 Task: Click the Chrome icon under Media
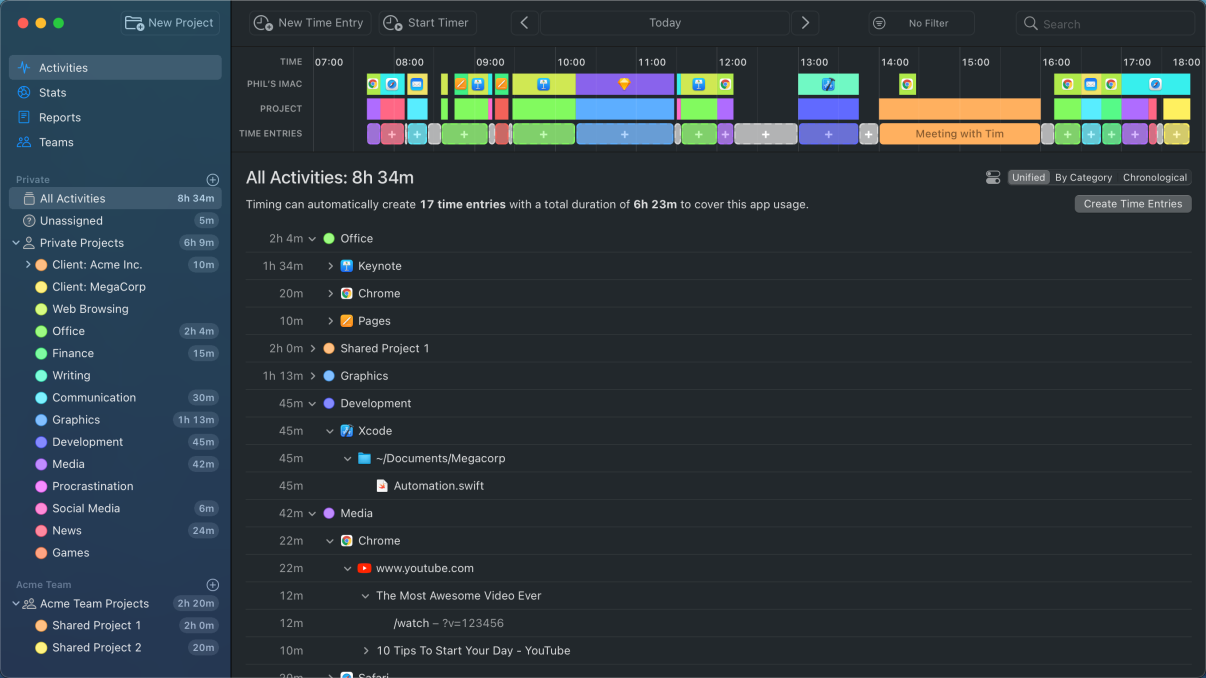(x=345, y=540)
